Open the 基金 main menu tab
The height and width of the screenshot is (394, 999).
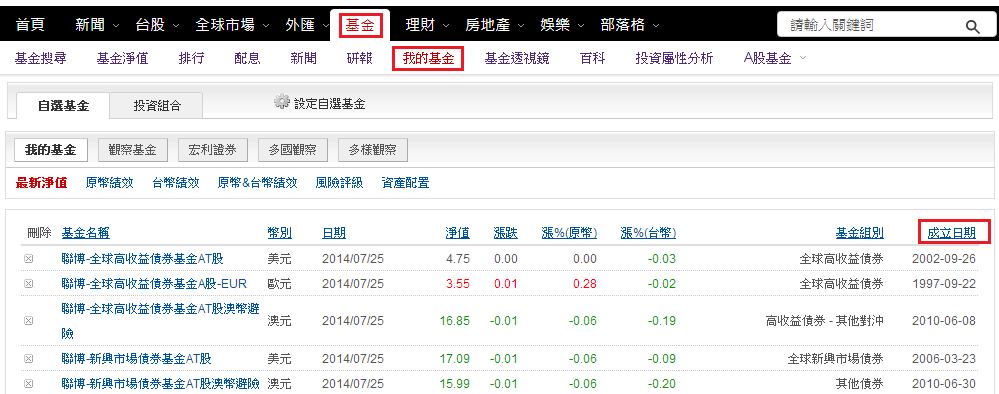pos(360,26)
